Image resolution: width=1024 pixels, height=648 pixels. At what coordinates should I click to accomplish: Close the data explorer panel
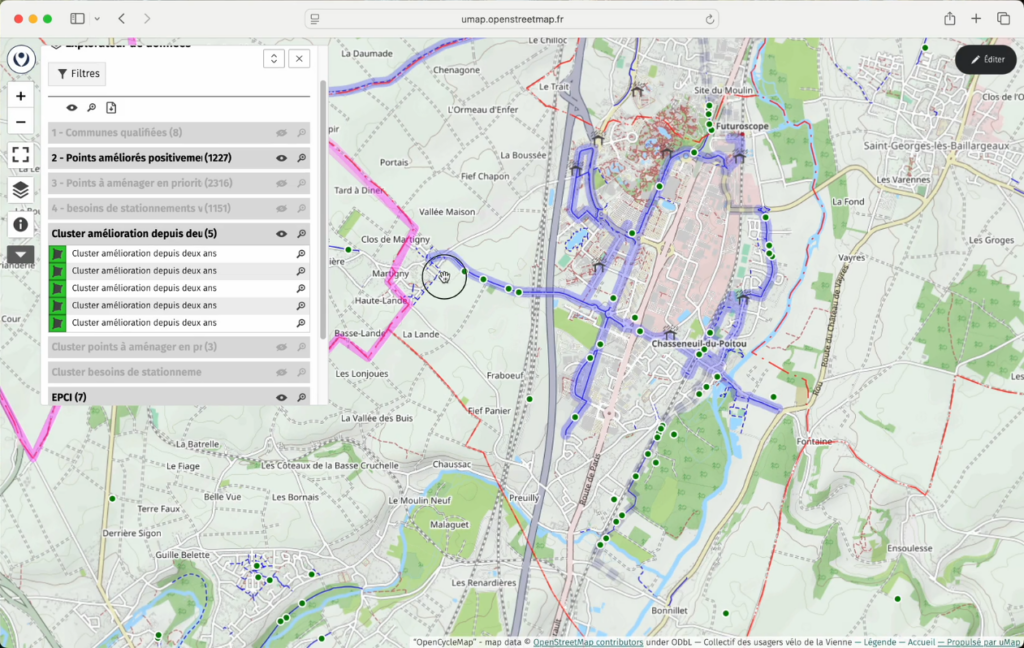tap(299, 59)
